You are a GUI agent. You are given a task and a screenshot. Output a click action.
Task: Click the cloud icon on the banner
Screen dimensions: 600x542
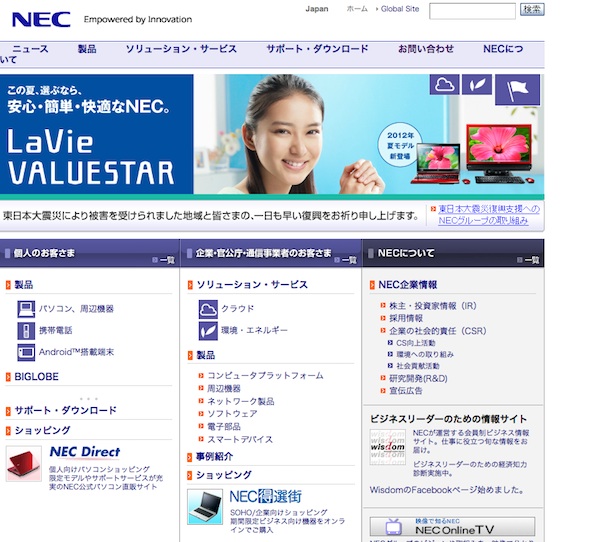444,84
